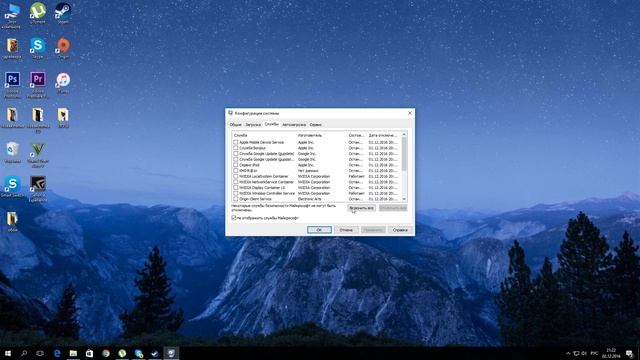640x360 pixels.
Task: Open the System Configuration taskbar icon
Action: pyautogui.click(x=171, y=353)
